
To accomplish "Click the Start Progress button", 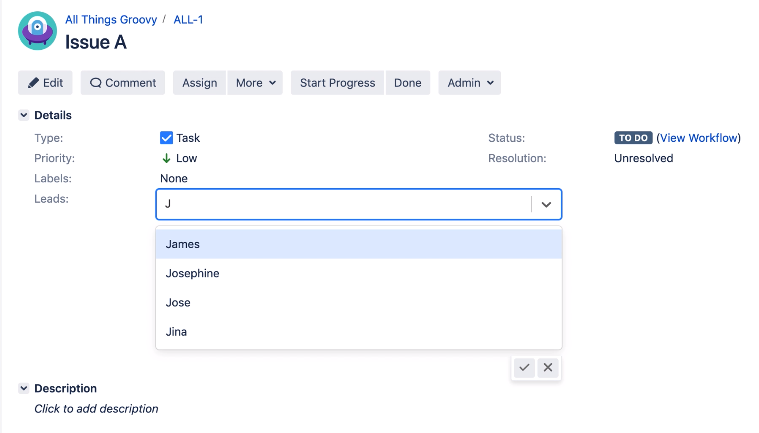I will [338, 83].
